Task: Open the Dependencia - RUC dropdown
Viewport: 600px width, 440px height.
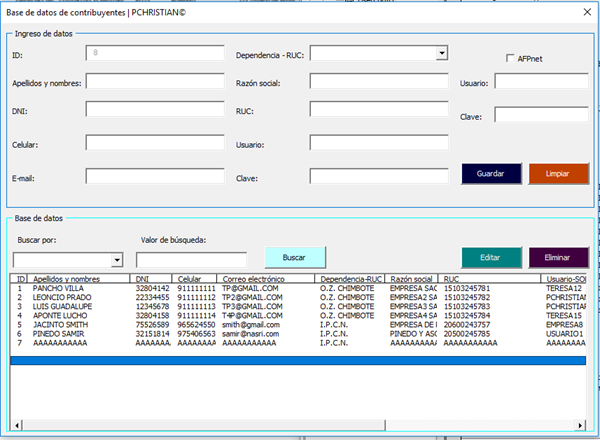Action: tap(440, 53)
